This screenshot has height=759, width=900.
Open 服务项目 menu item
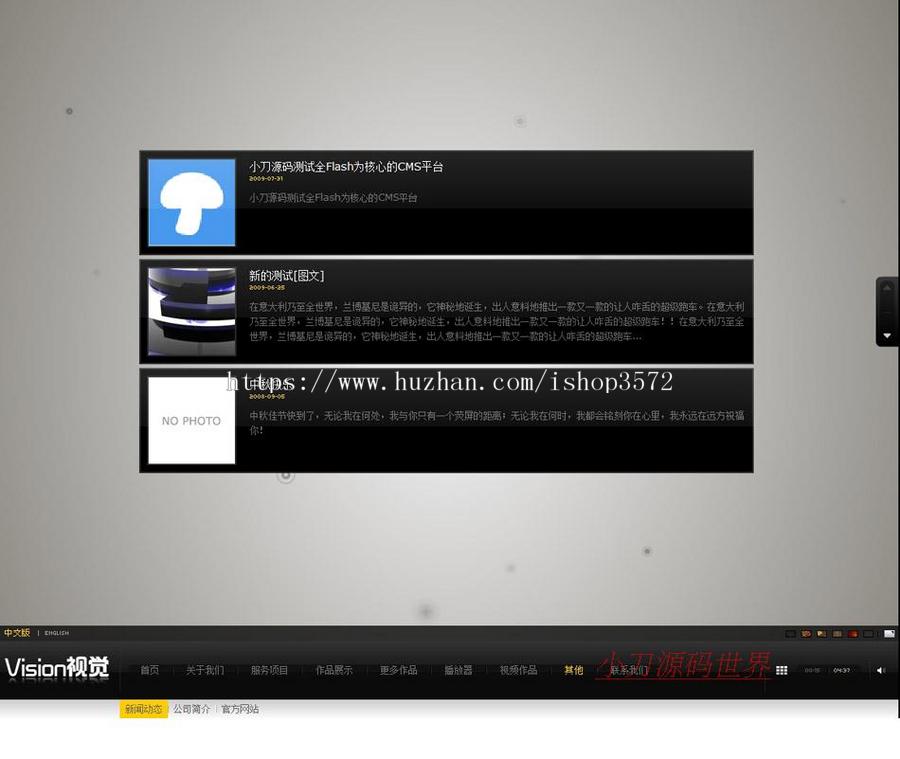(x=269, y=670)
